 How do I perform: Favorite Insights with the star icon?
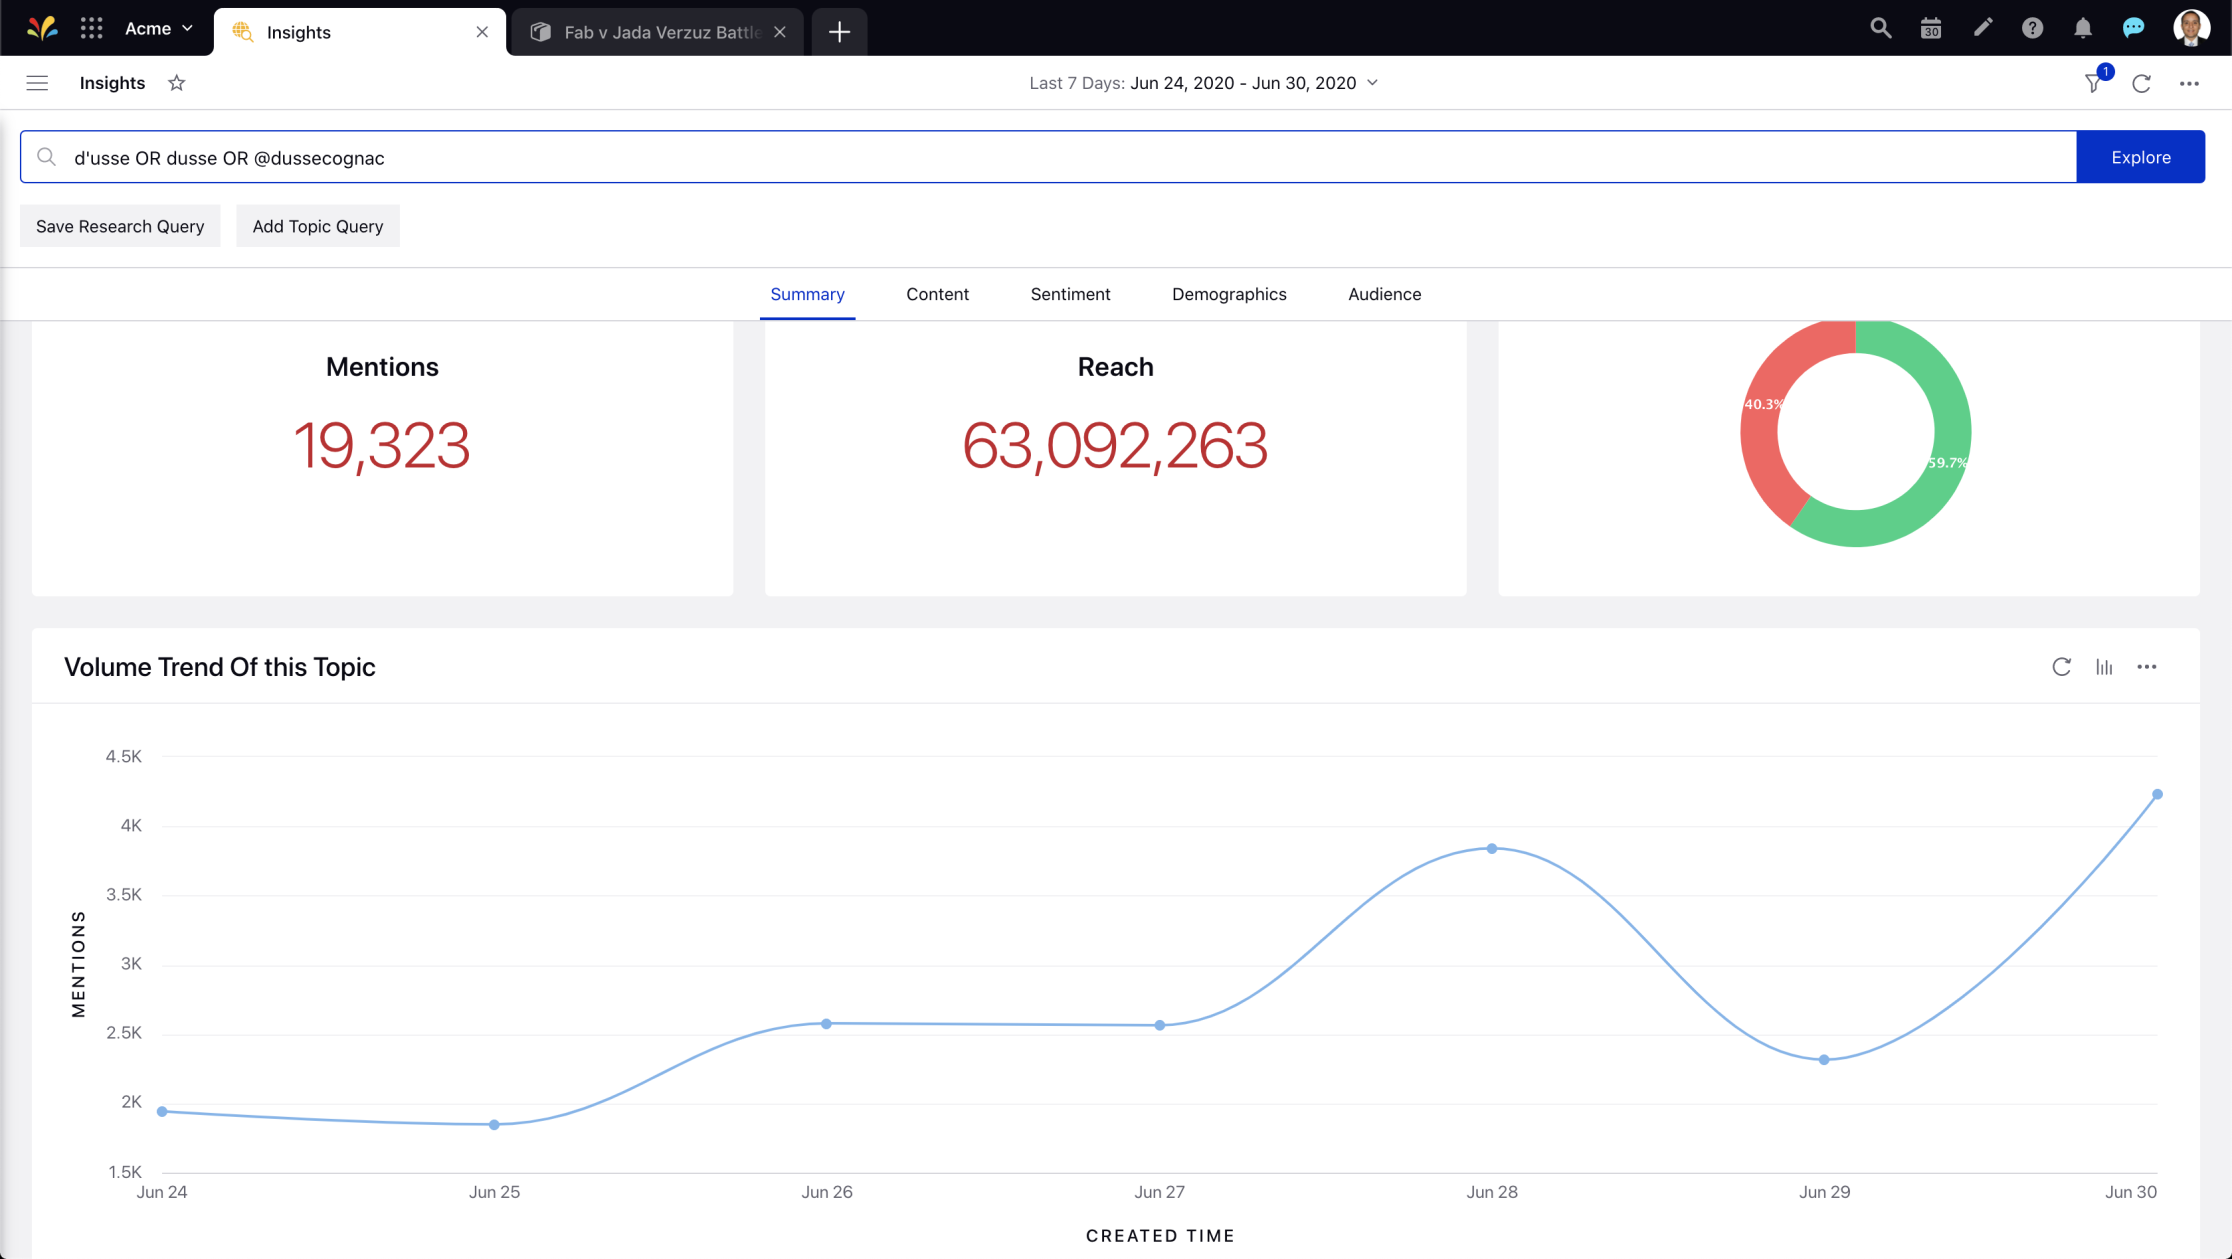tap(177, 83)
